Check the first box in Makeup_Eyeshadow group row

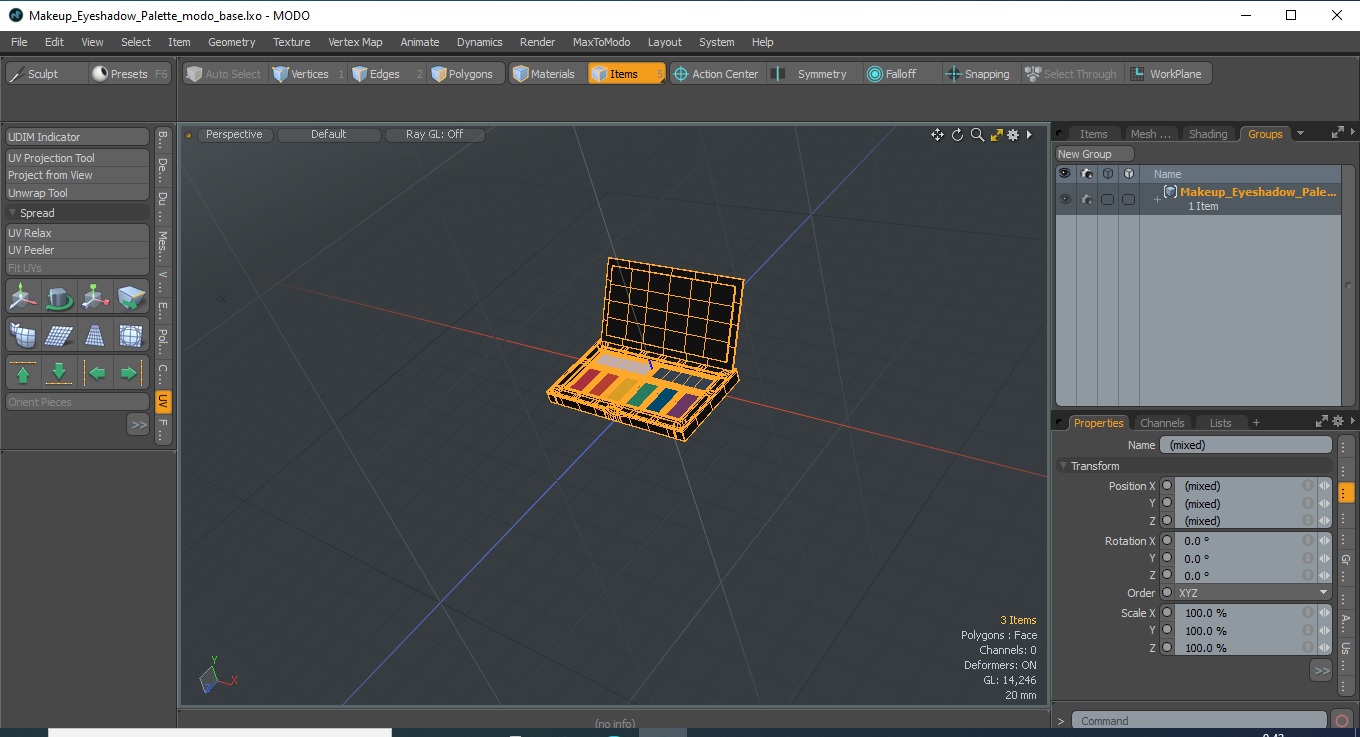(1107, 200)
